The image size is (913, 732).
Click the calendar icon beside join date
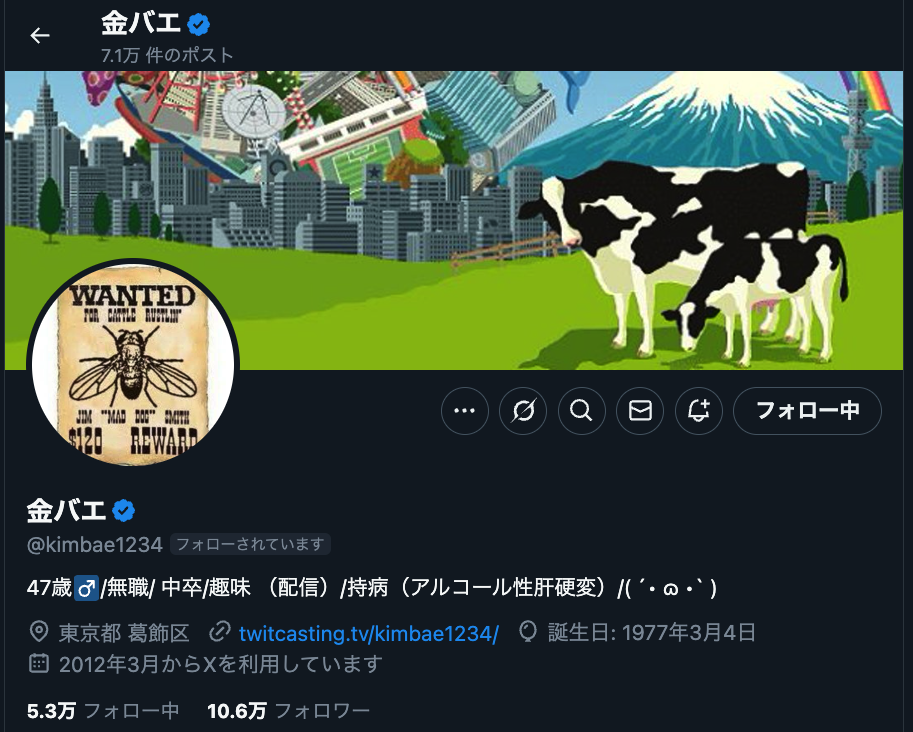(x=39, y=663)
